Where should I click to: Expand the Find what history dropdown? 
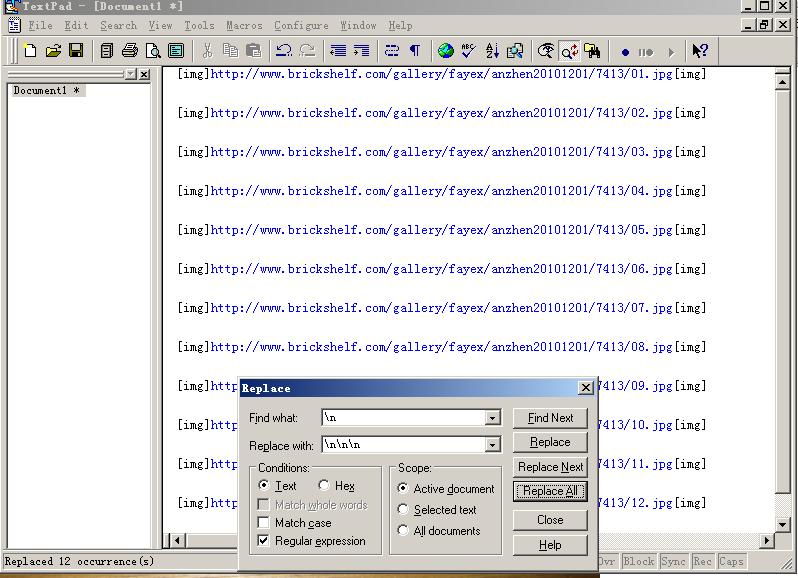[x=492, y=418]
